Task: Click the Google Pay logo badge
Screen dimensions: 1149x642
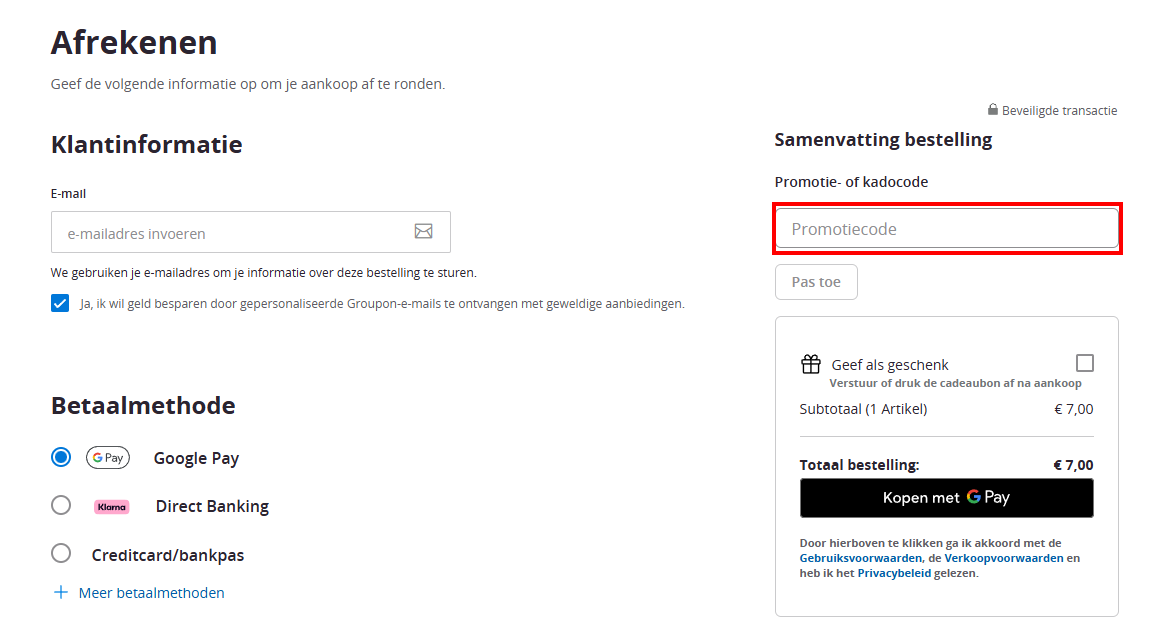Action: pyautogui.click(x=108, y=457)
